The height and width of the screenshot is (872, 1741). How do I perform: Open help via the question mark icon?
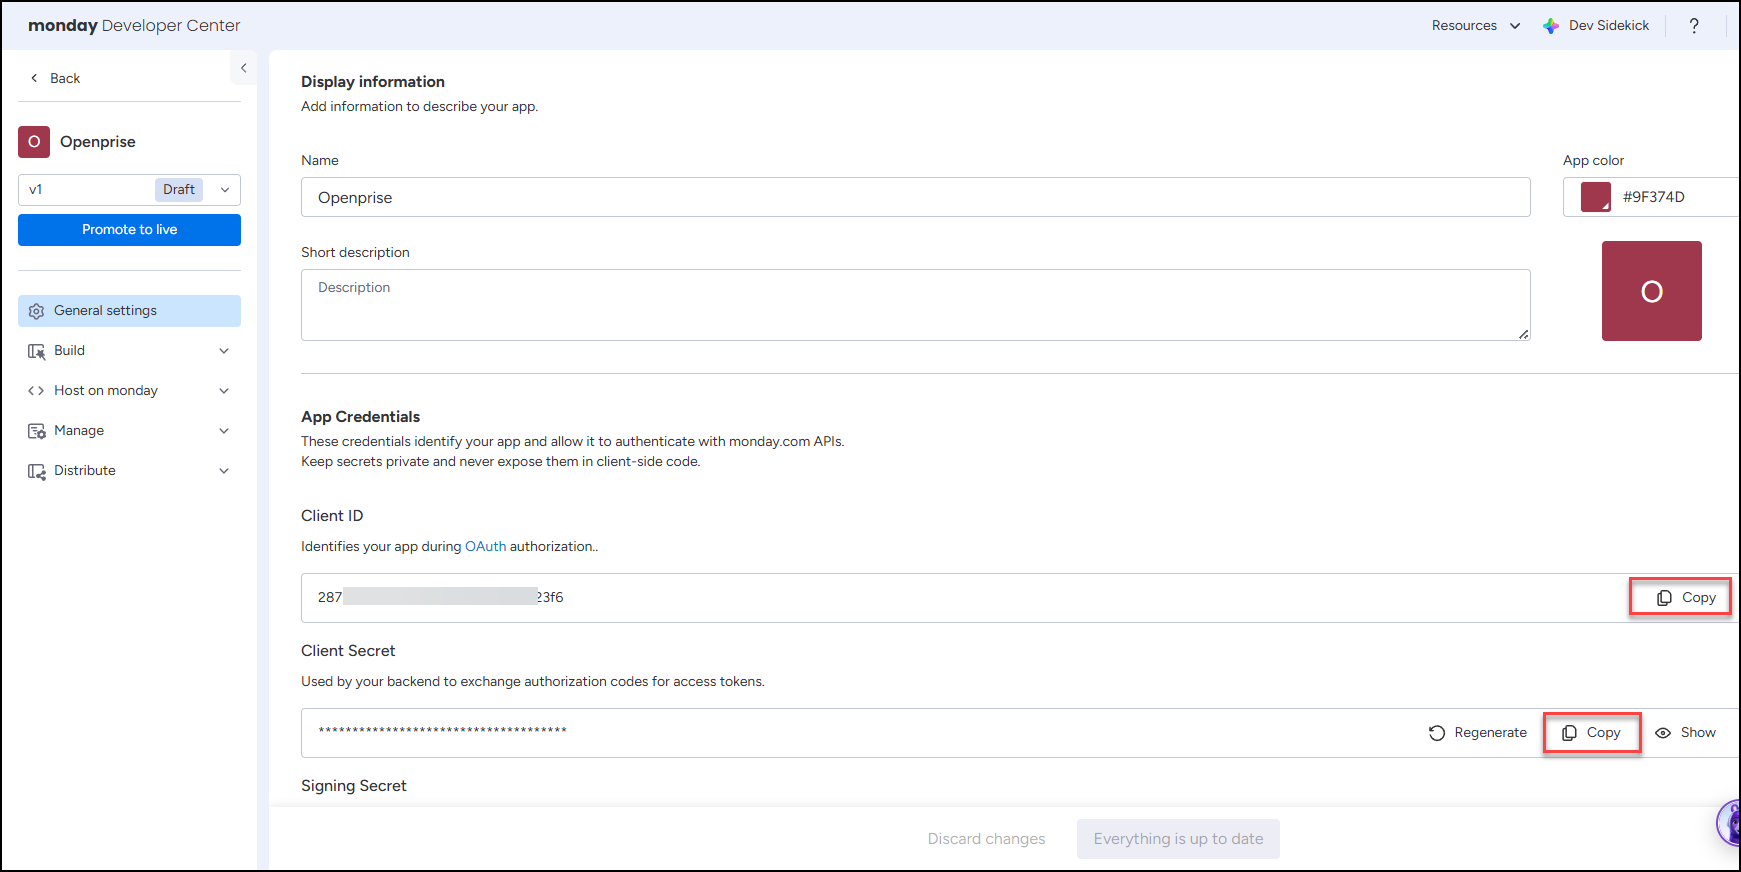(1693, 26)
